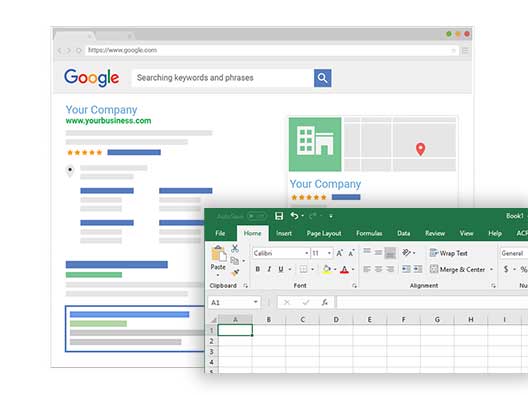Click the Enter checkmark in formula bar
Screen dimensions: 528x395
306,302
